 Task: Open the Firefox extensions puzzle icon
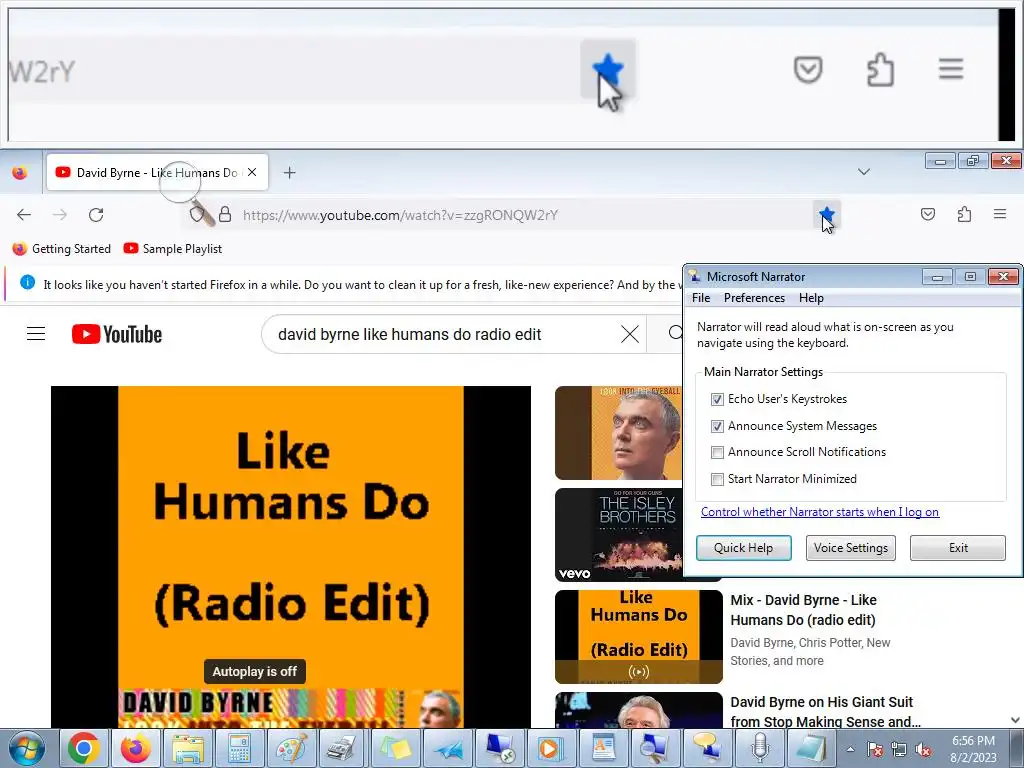tap(964, 214)
